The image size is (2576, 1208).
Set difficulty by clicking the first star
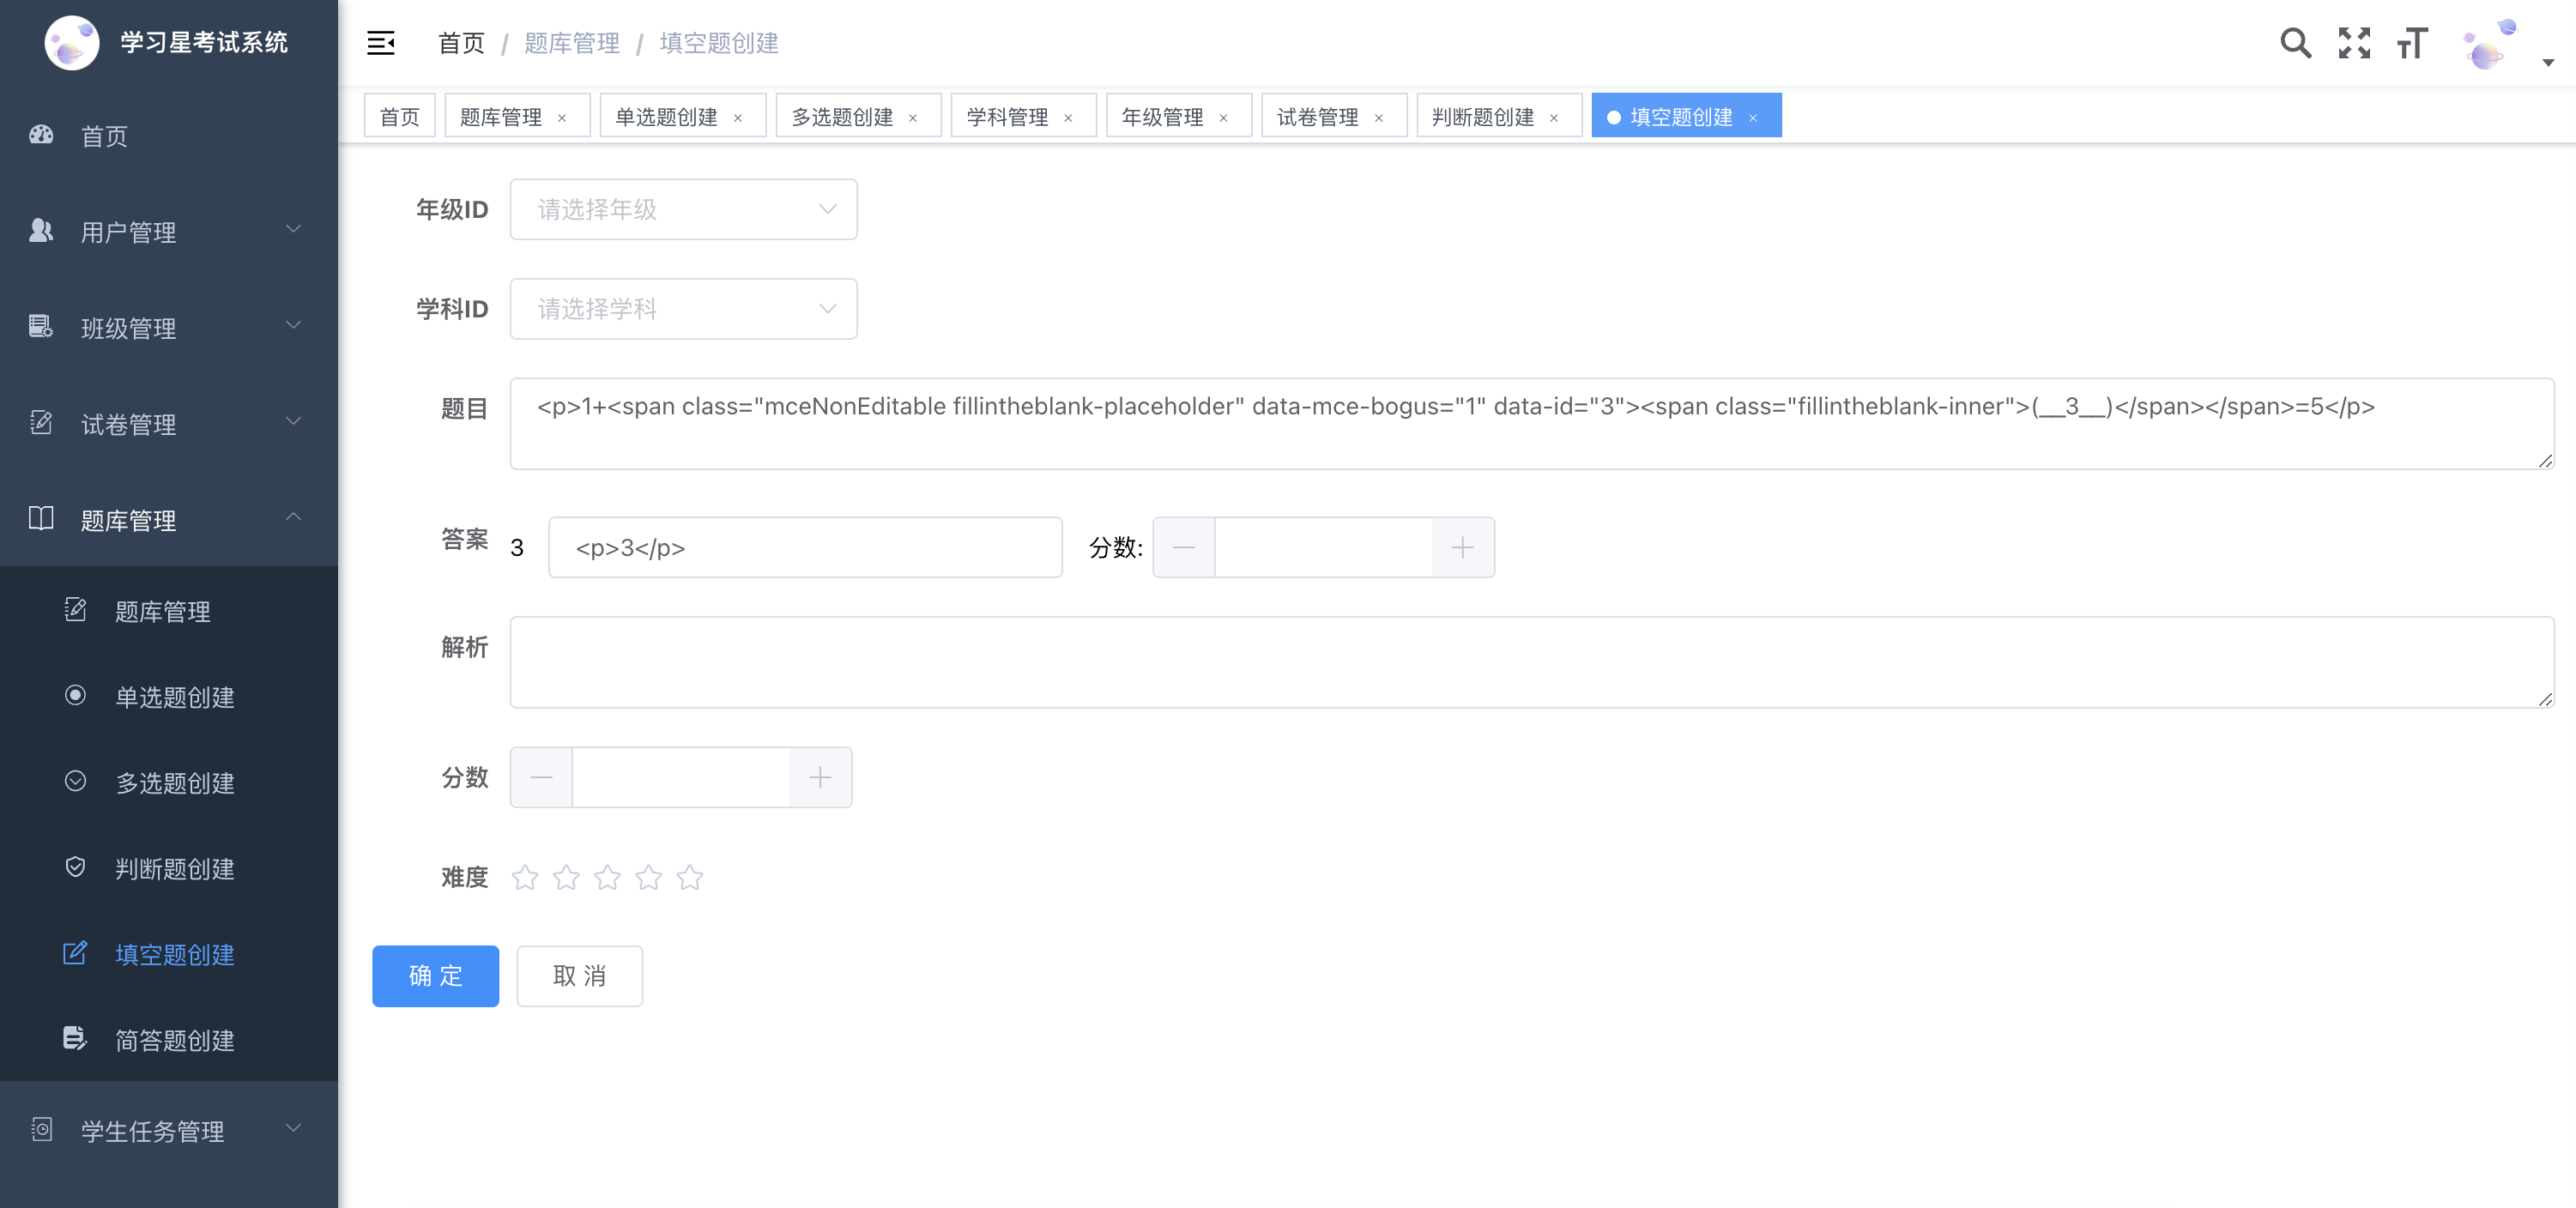click(x=525, y=877)
